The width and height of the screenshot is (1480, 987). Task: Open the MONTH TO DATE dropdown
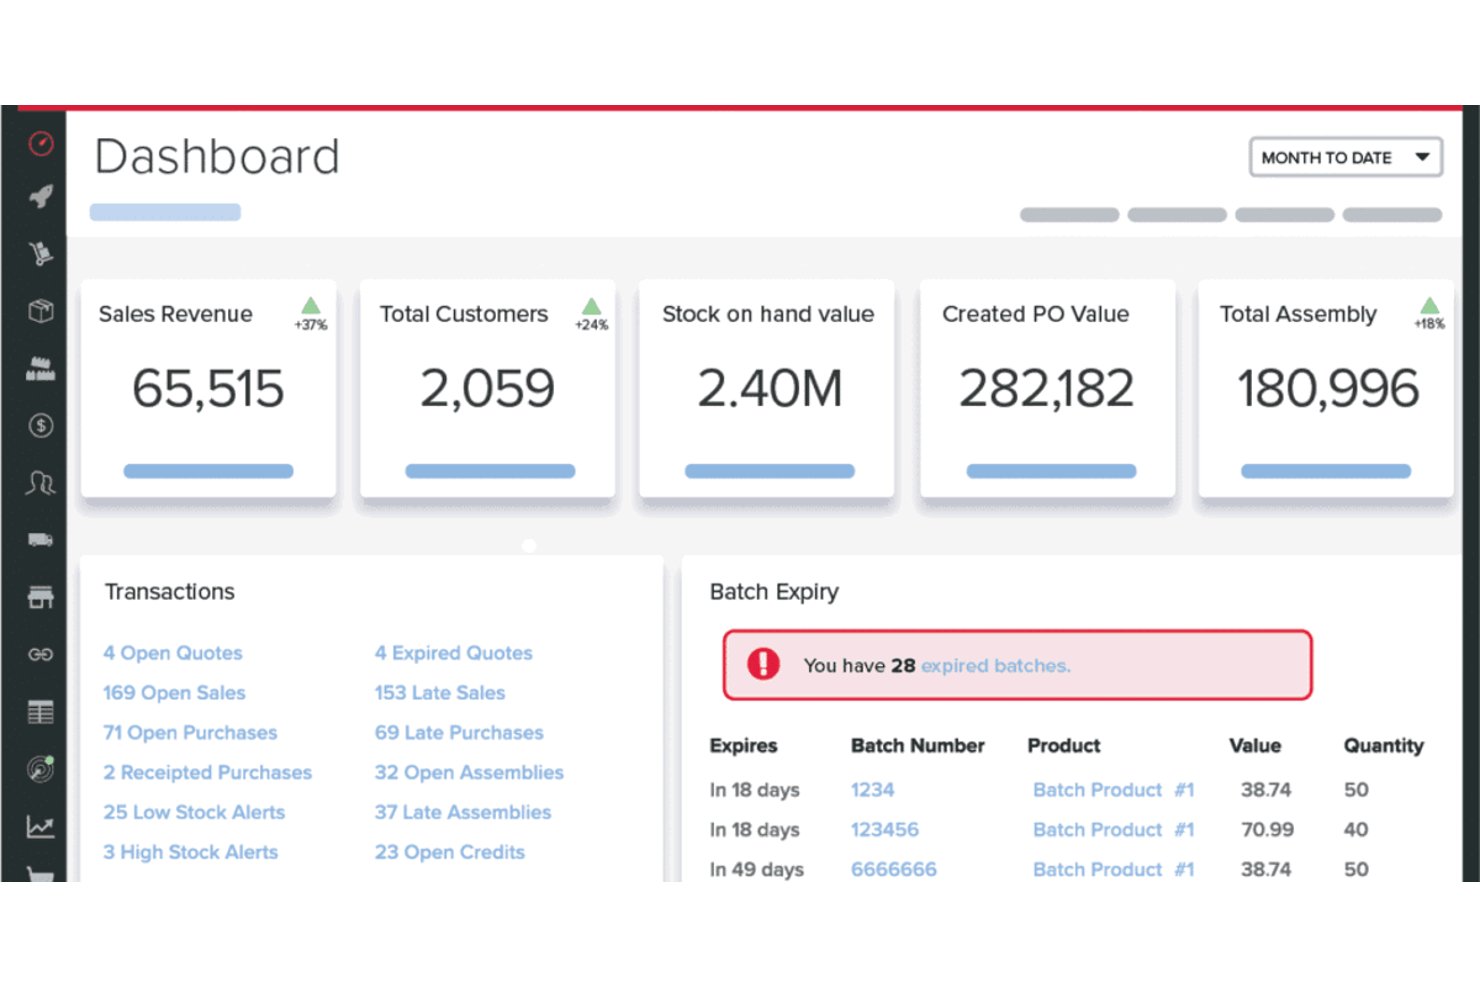point(1346,158)
